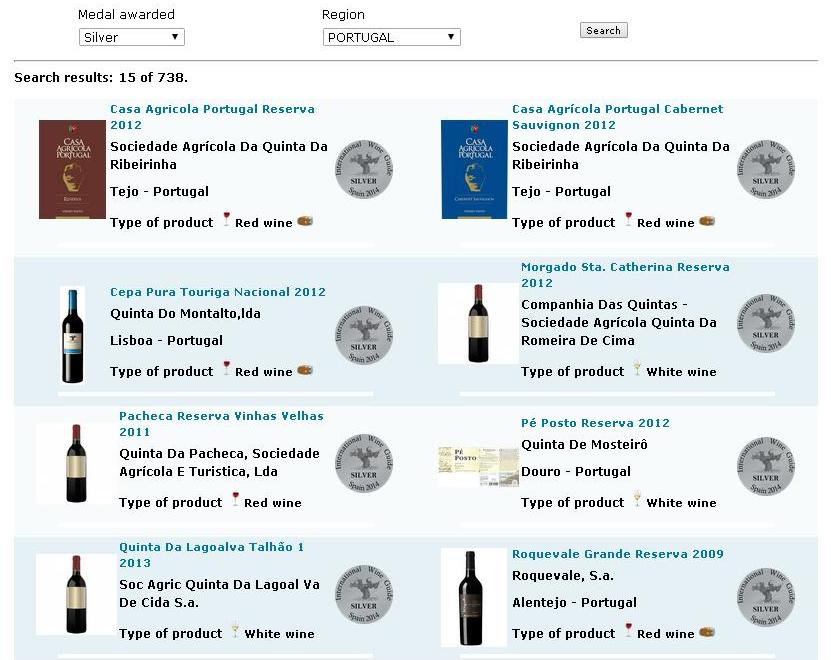Click red wine glass icon for Cepa Pura
Image resolution: width=831 pixels, height=660 pixels.
click(x=226, y=369)
